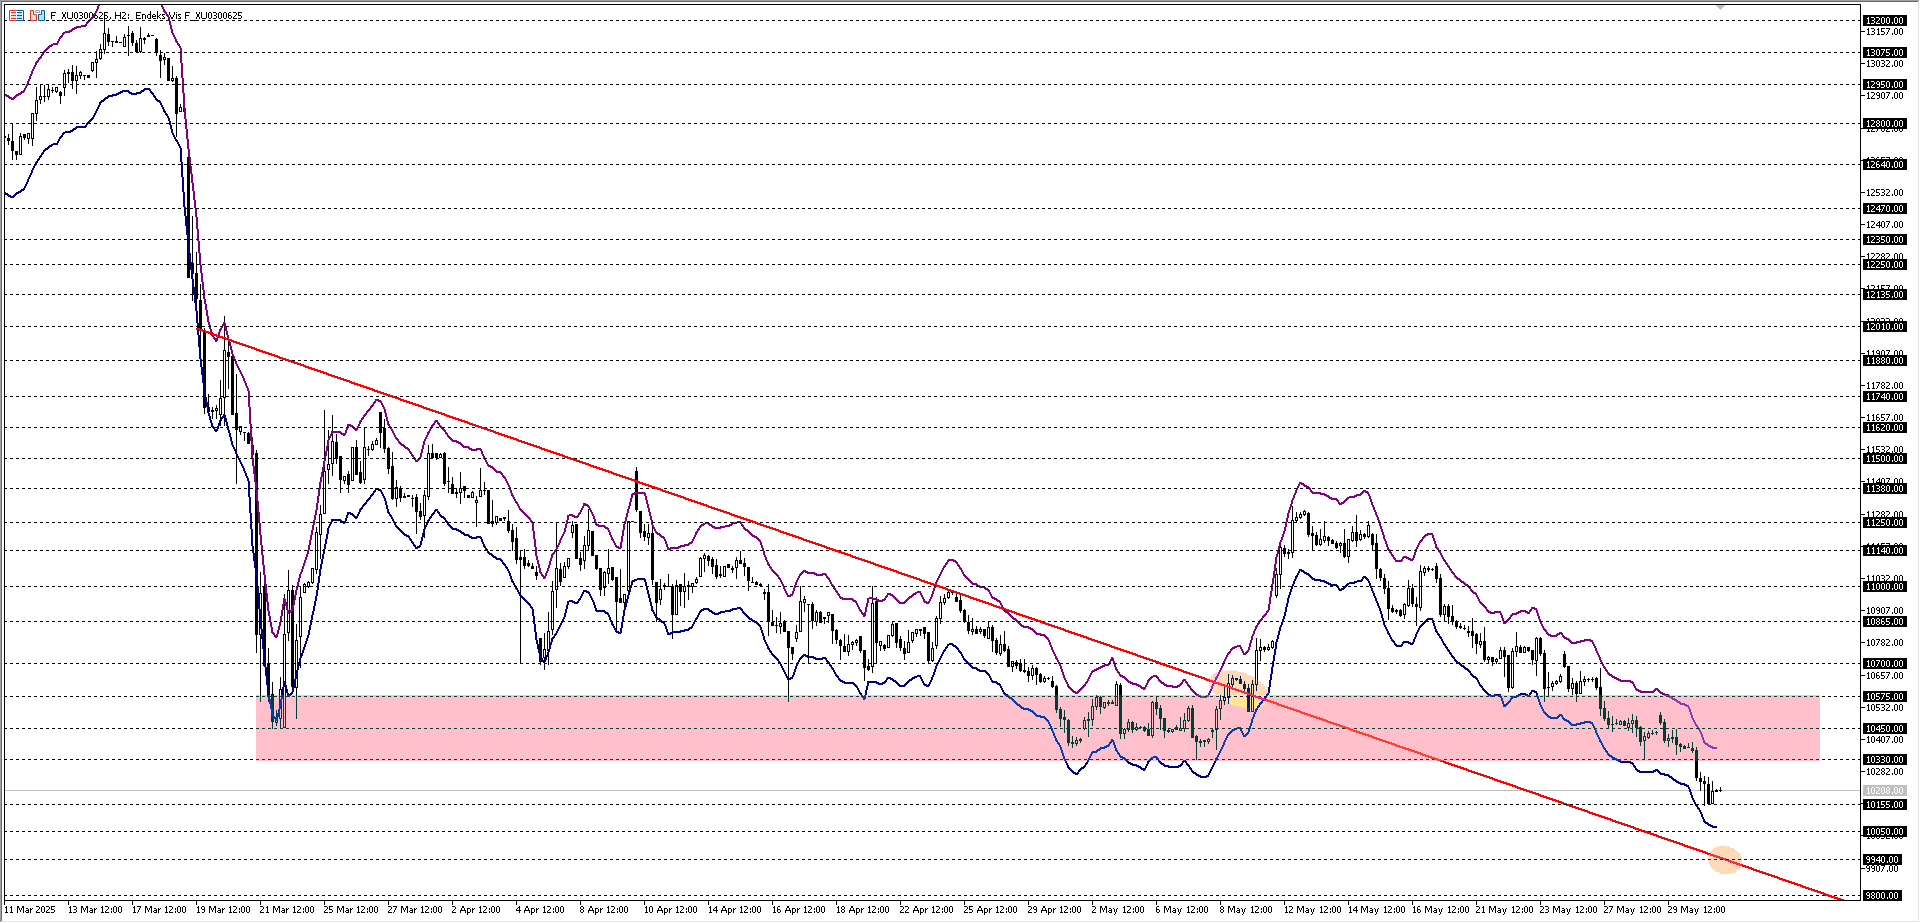Click the 11880.00 price level label
Viewport: 1920px width, 923px height.
(1885, 360)
